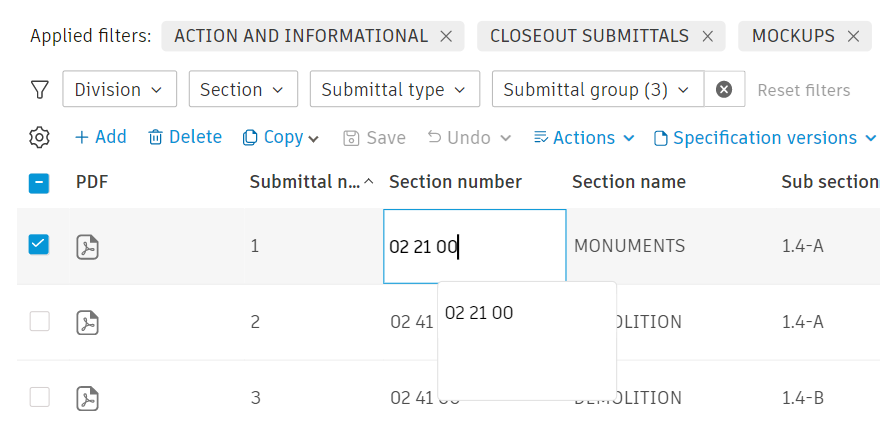Choose the 02 21 00 suggestion
The image size is (880, 428).
coord(479,313)
